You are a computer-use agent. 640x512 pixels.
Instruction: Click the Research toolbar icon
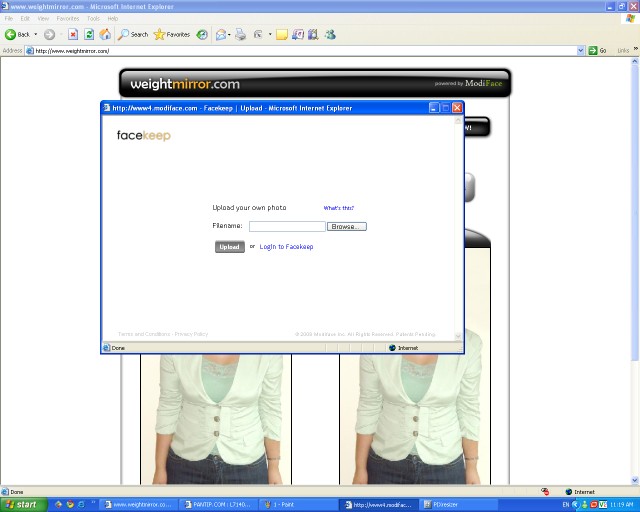[298, 35]
